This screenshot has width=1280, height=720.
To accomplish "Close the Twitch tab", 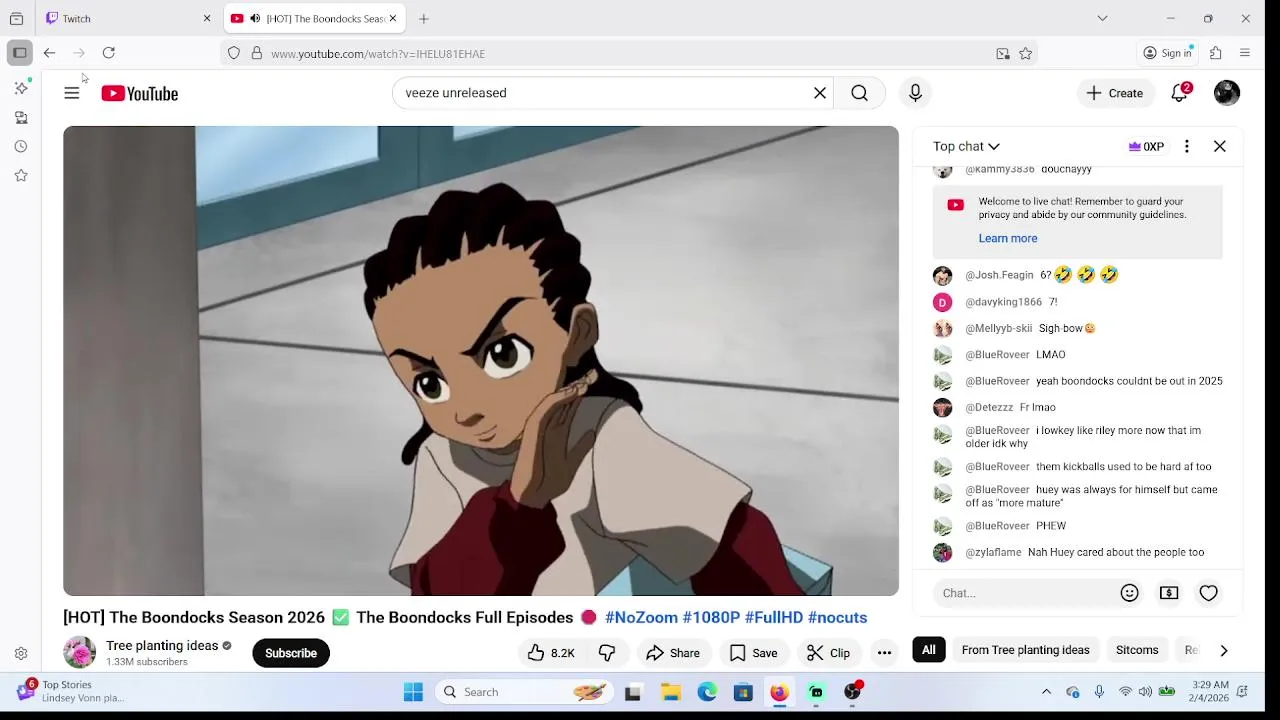I will 207,18.
